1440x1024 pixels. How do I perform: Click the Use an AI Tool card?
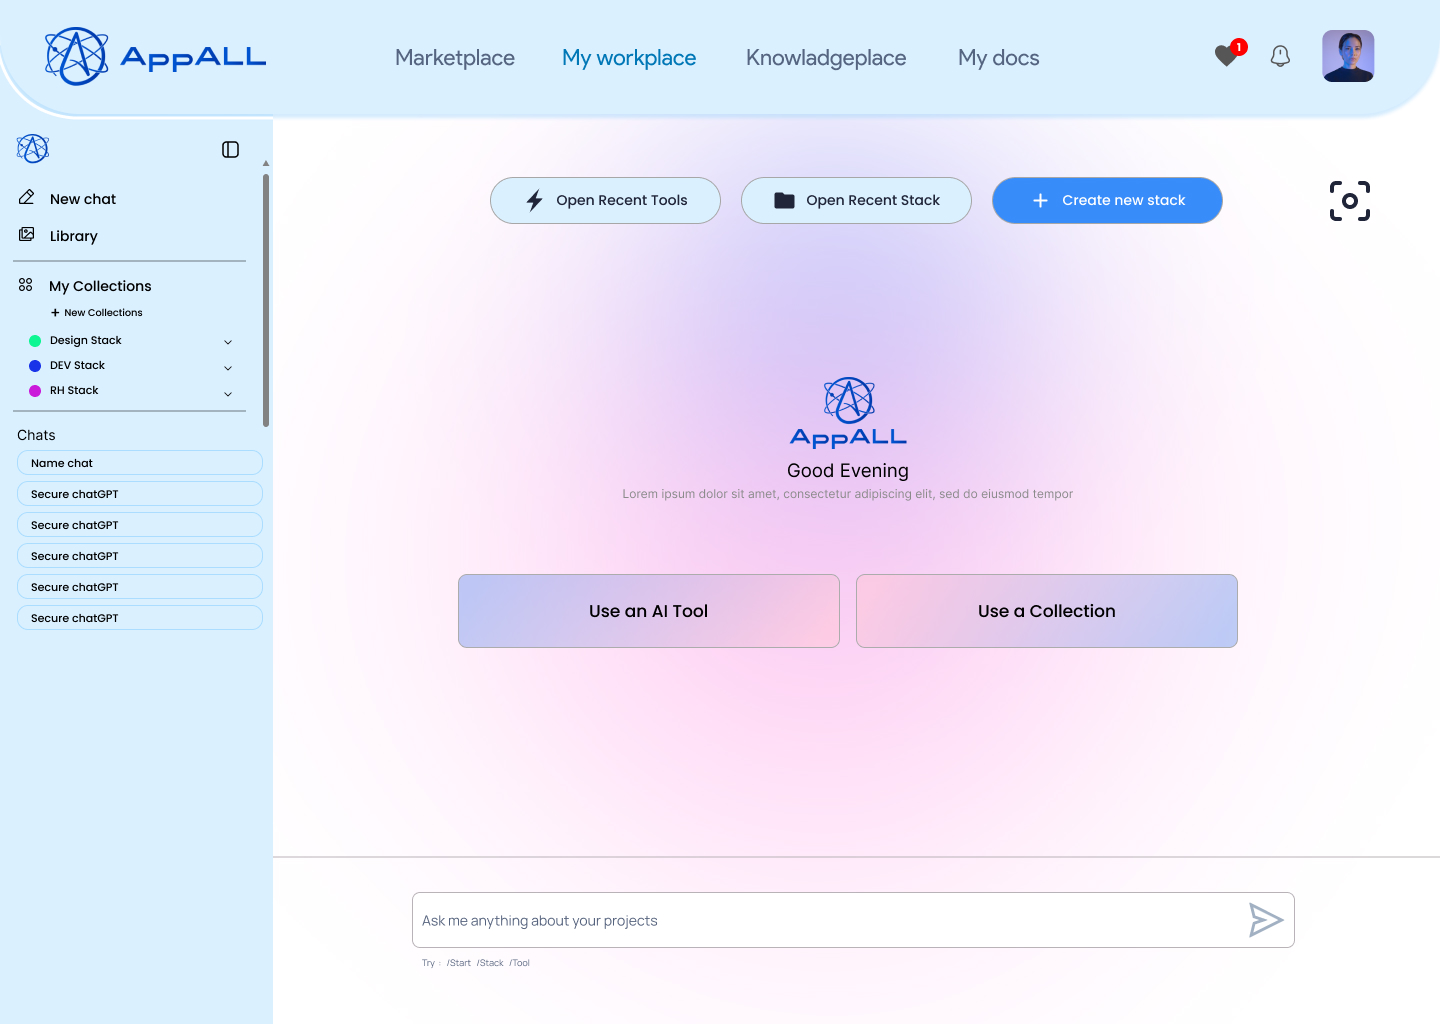click(648, 611)
